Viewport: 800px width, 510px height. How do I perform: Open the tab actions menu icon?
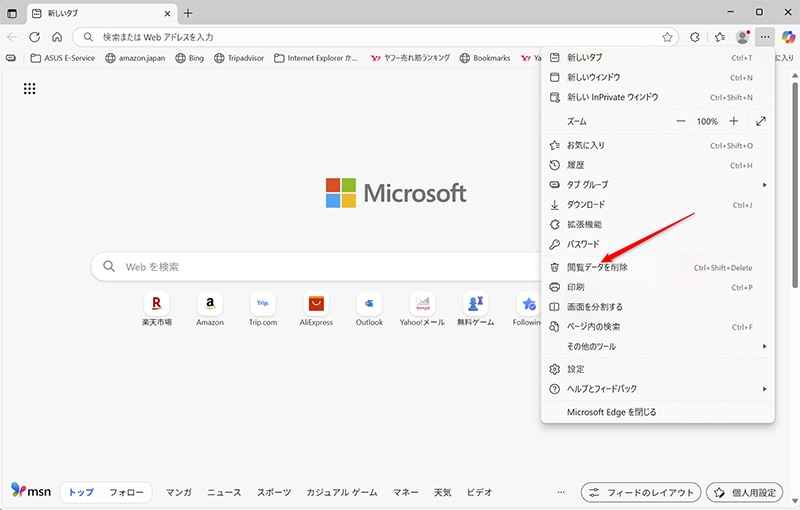[12, 13]
